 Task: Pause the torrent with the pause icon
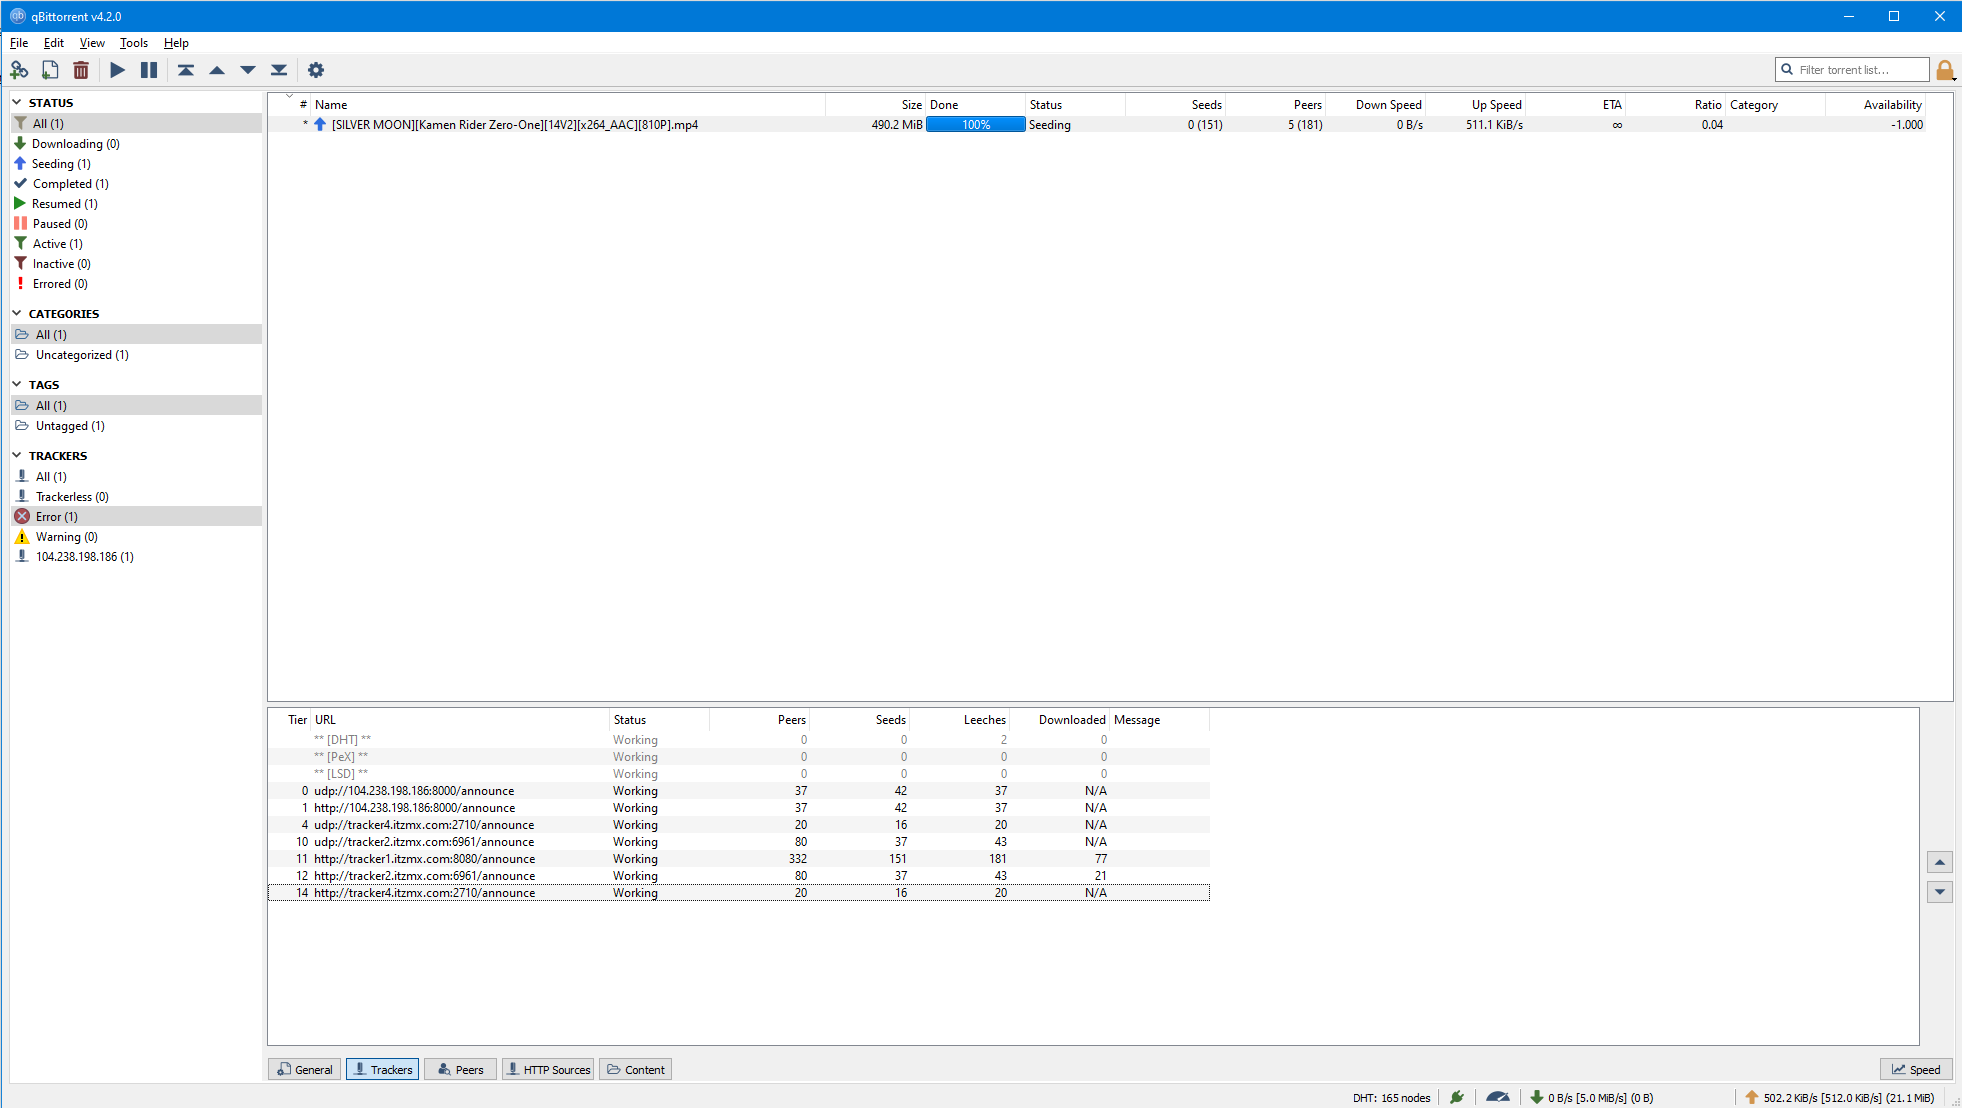pos(148,70)
